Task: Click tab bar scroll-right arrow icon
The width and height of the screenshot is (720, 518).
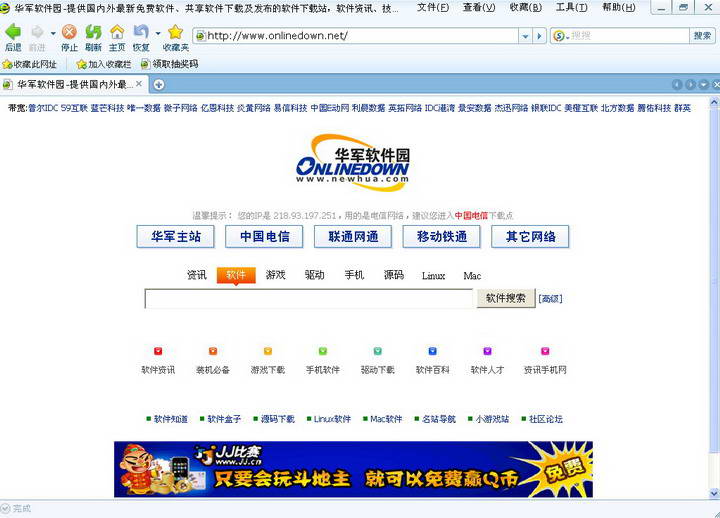Action: coord(690,84)
